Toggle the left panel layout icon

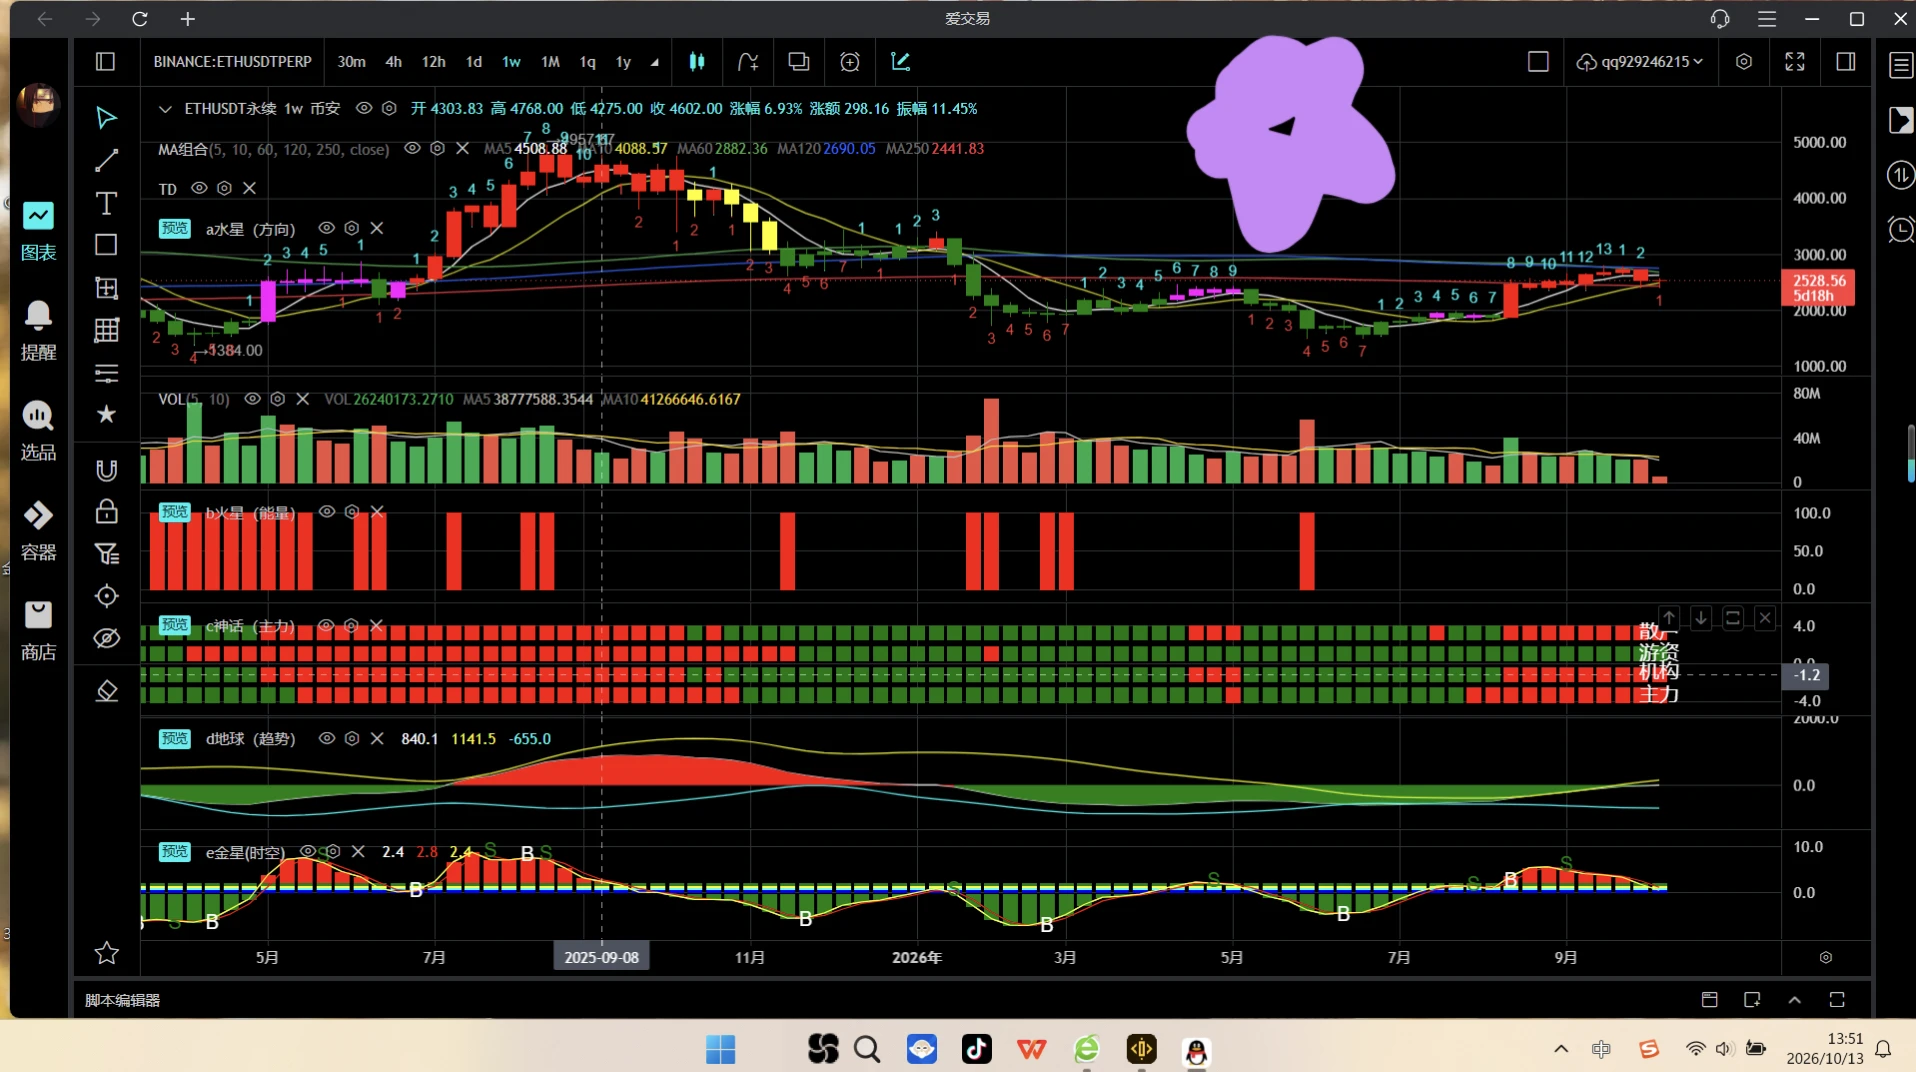pos(105,62)
